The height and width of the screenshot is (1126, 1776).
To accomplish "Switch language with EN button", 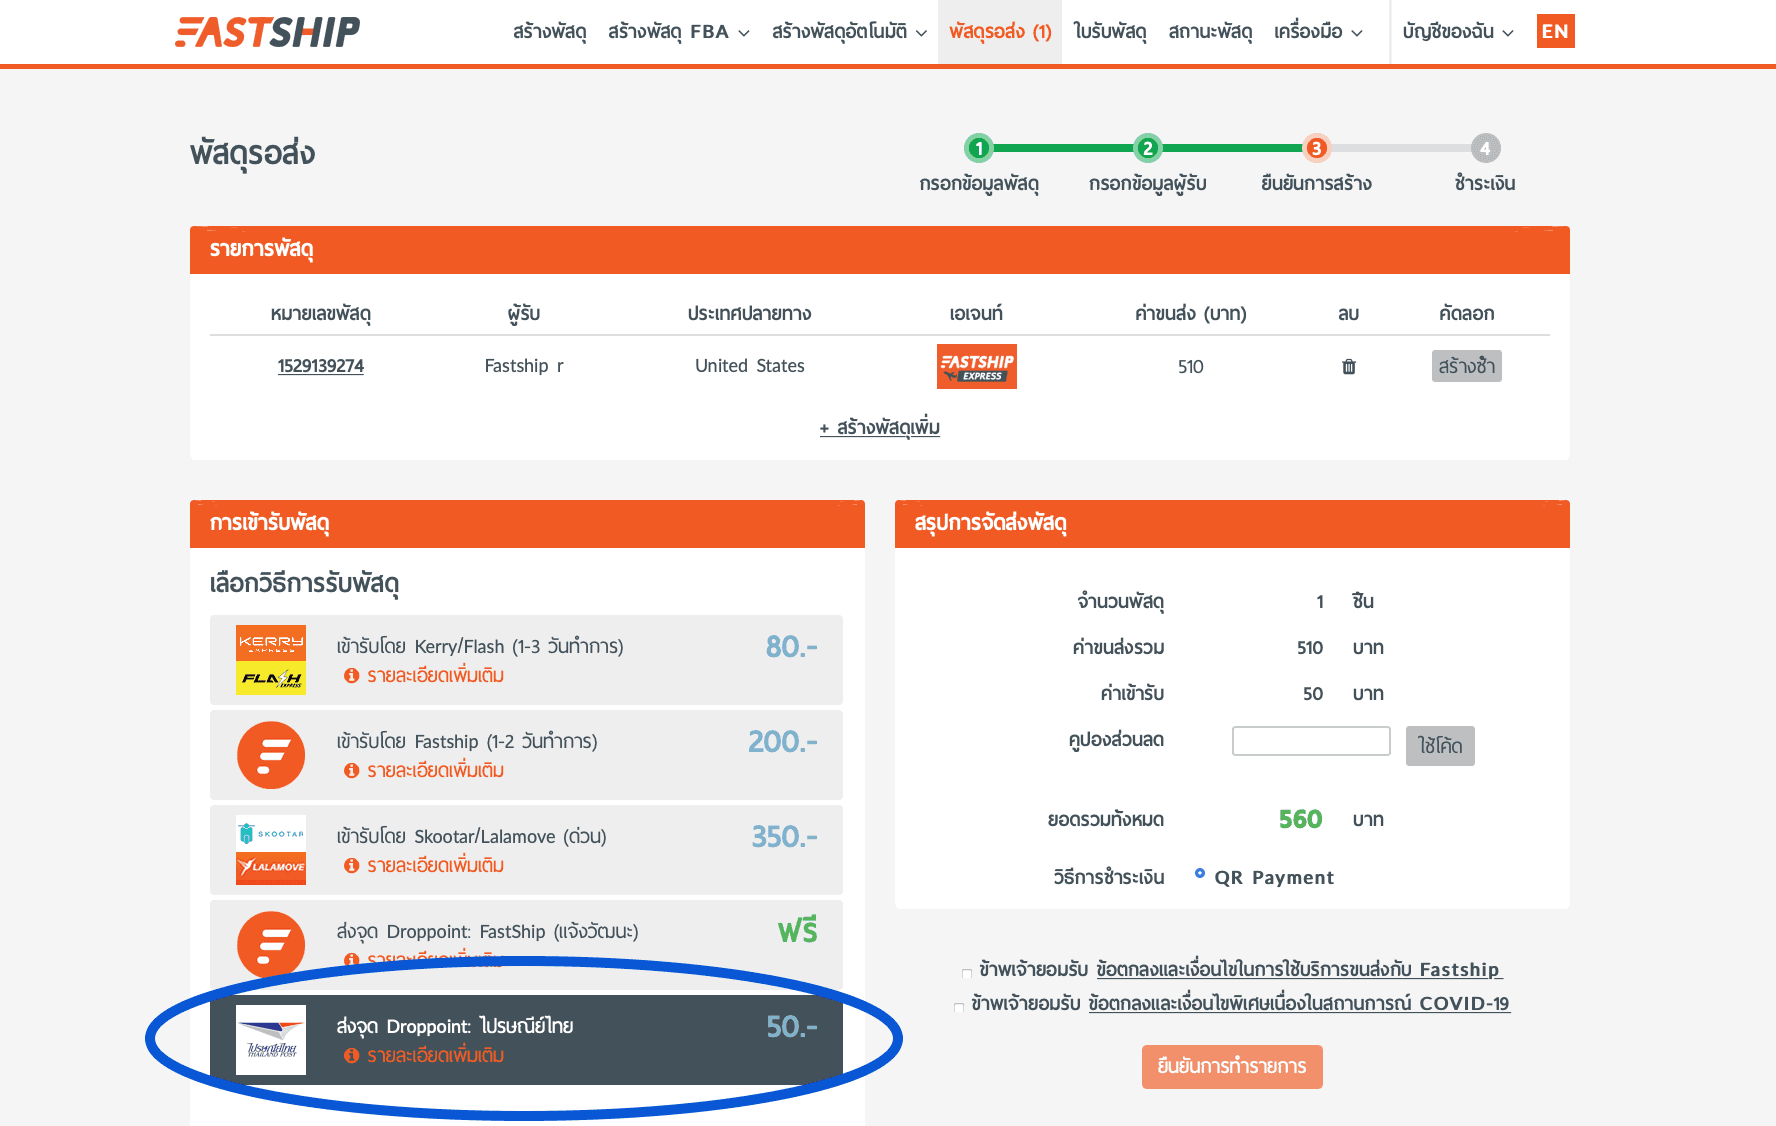I will [1555, 31].
